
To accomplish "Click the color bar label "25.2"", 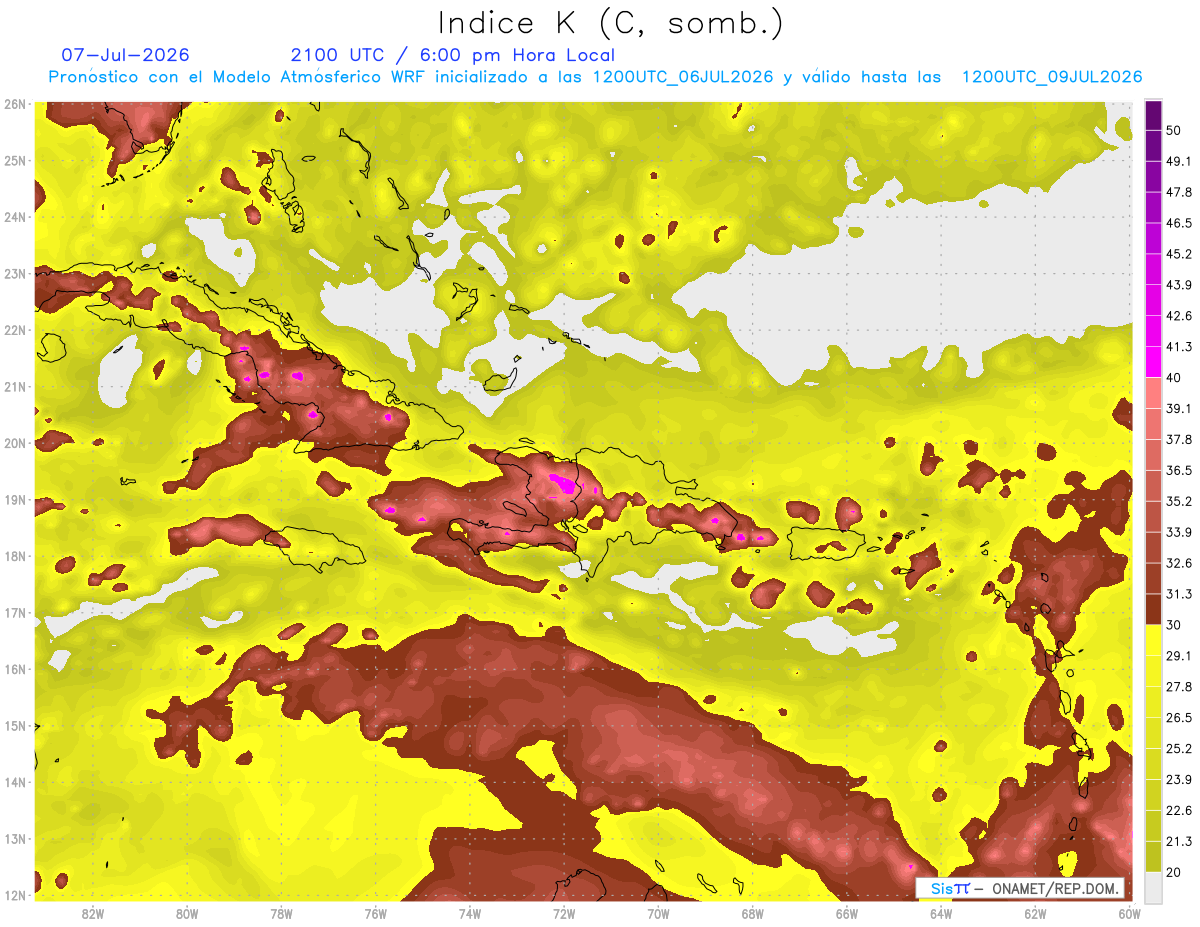I will coord(1179,749).
